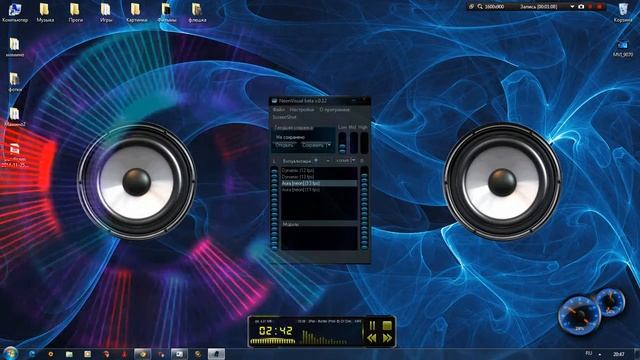Skip to previous track in player
Image resolution: width=640 pixels, height=360 pixels.
coord(372,338)
